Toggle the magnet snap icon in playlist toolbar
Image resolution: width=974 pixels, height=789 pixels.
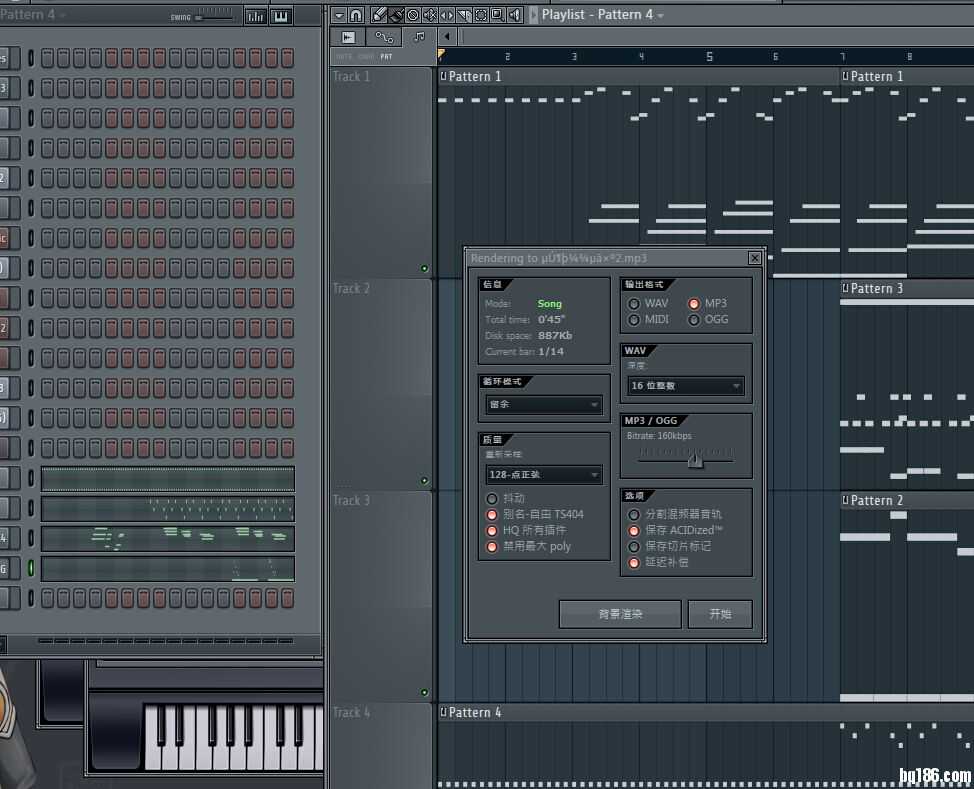click(x=356, y=15)
